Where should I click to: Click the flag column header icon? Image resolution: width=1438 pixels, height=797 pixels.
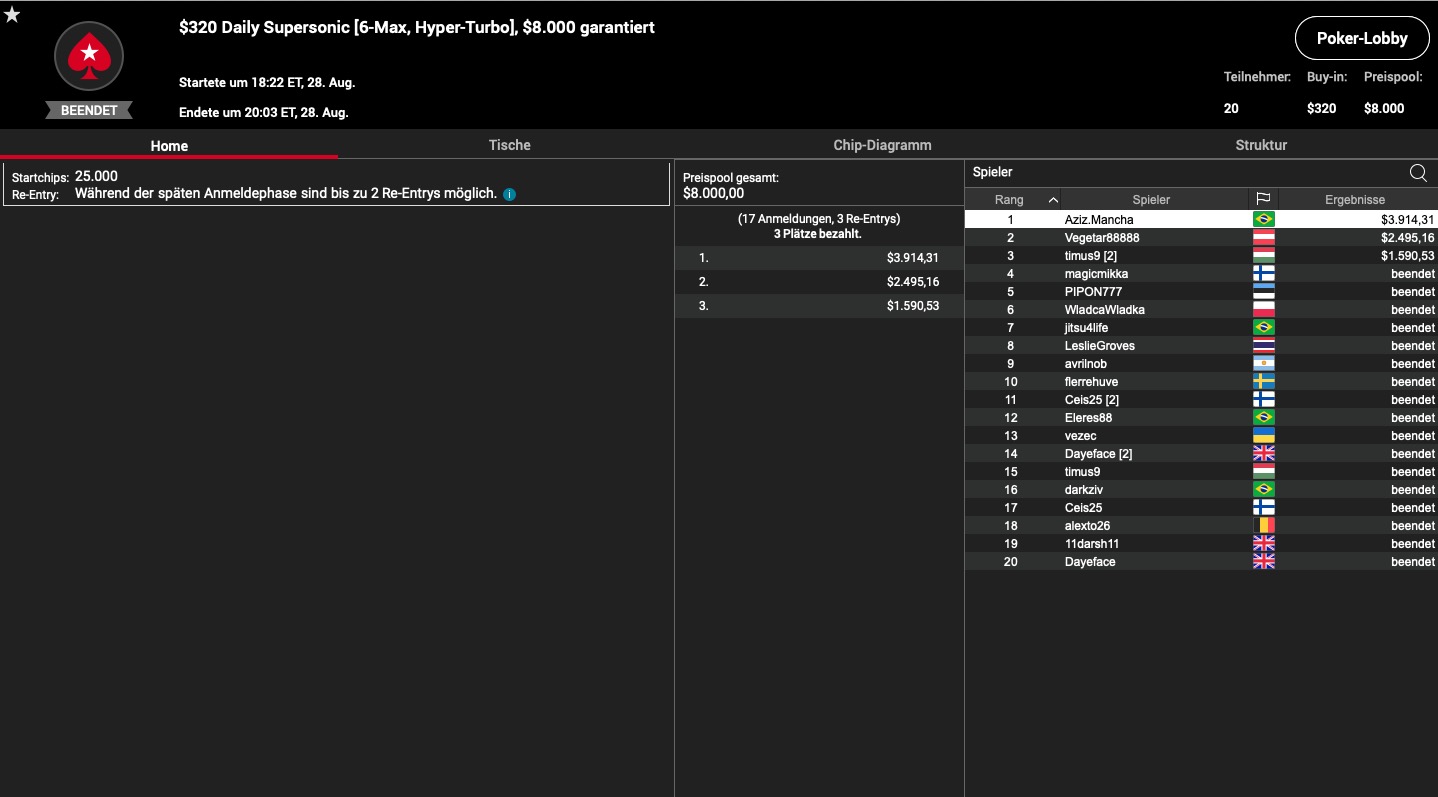1263,199
